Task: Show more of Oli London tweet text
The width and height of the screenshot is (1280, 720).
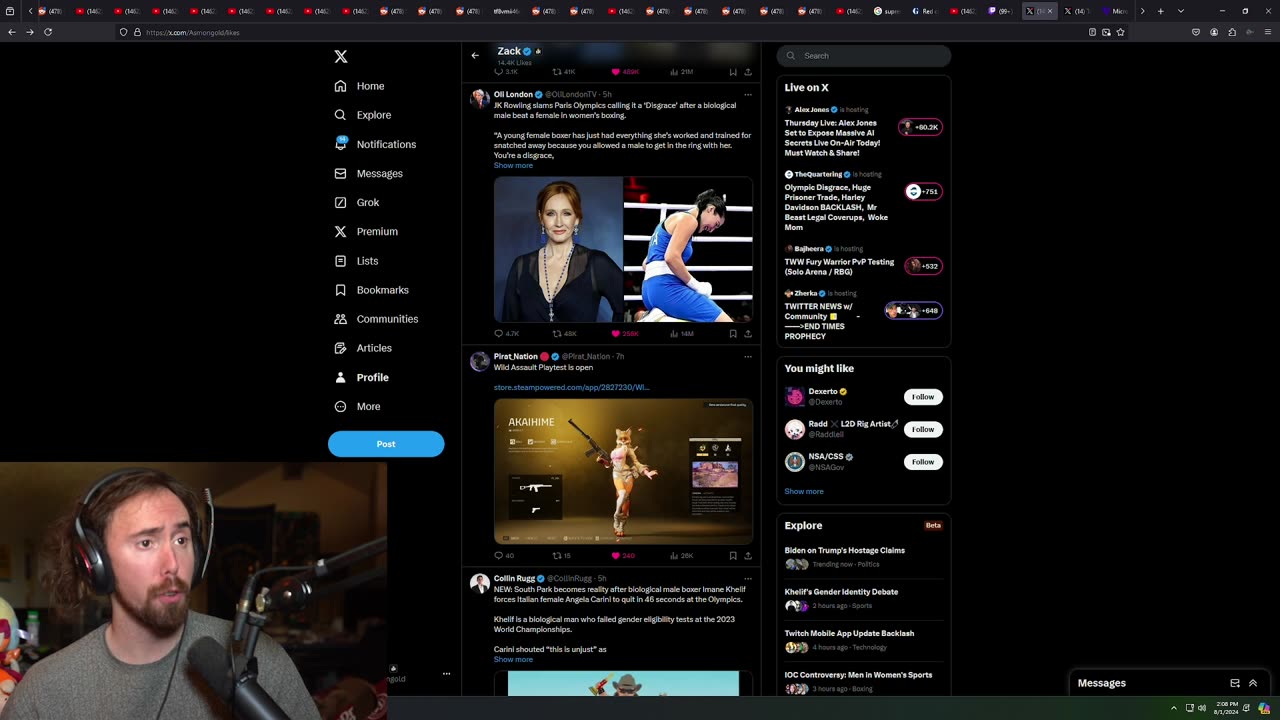Action: click(x=513, y=165)
